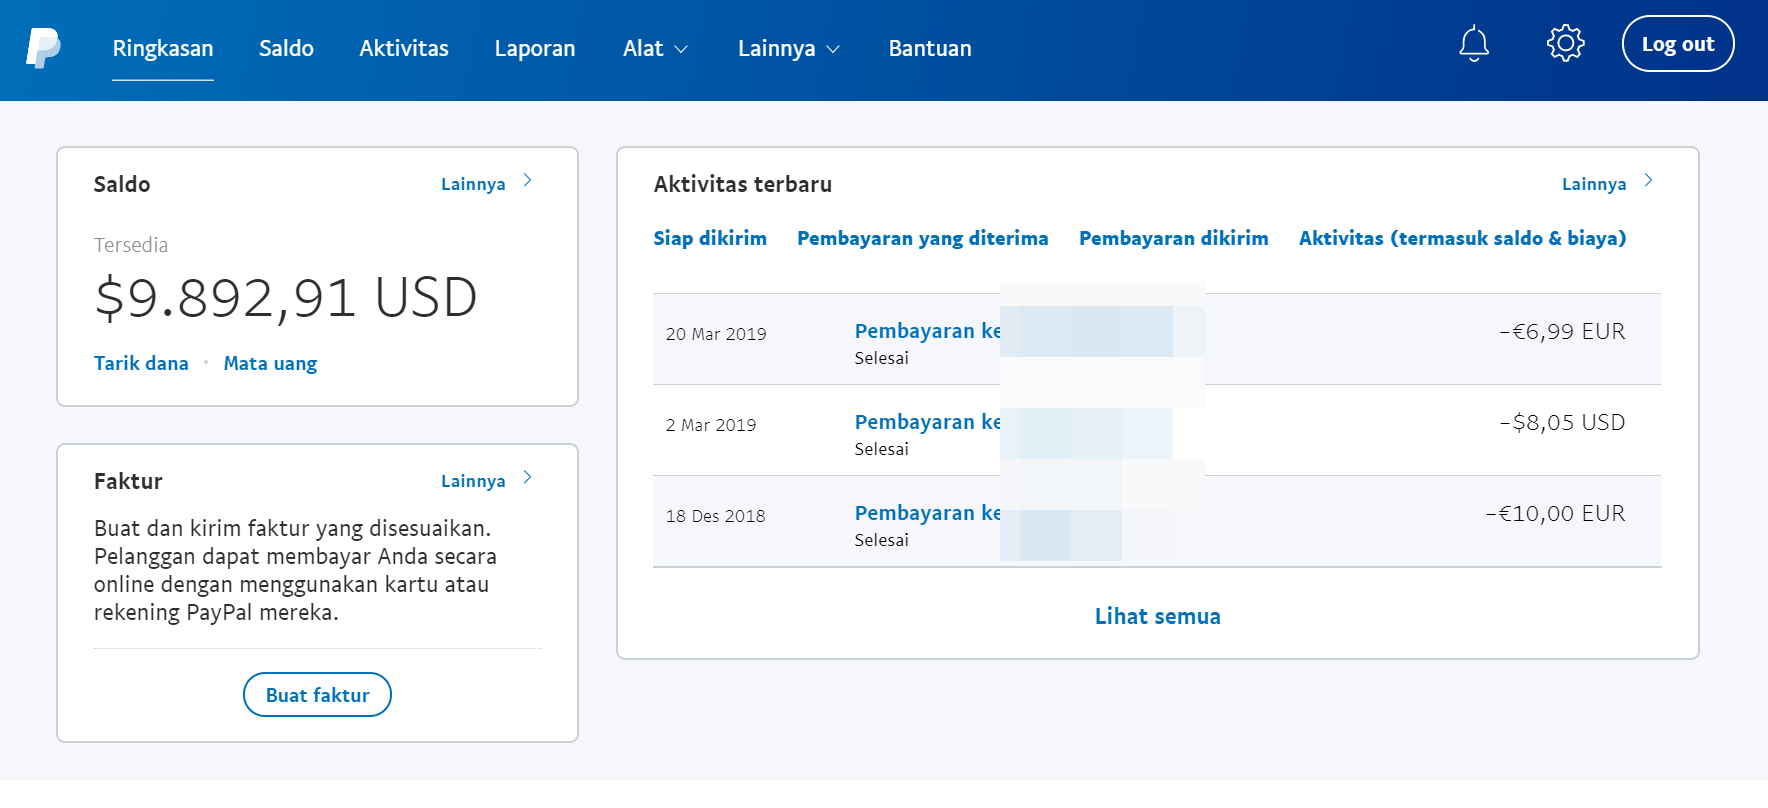Click the 18 Des 2018 date
Viewport: 1768px width, 808px height.
coord(715,516)
